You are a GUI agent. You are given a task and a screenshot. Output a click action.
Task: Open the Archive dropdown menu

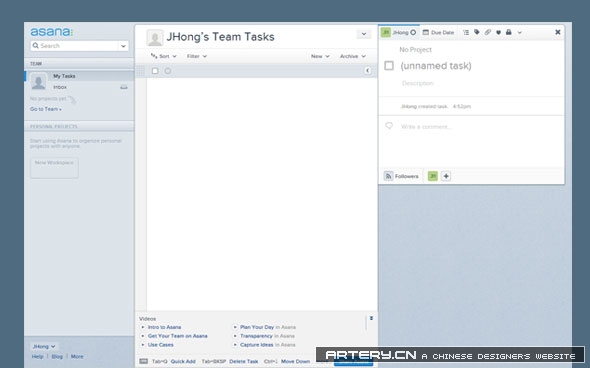tap(353, 56)
